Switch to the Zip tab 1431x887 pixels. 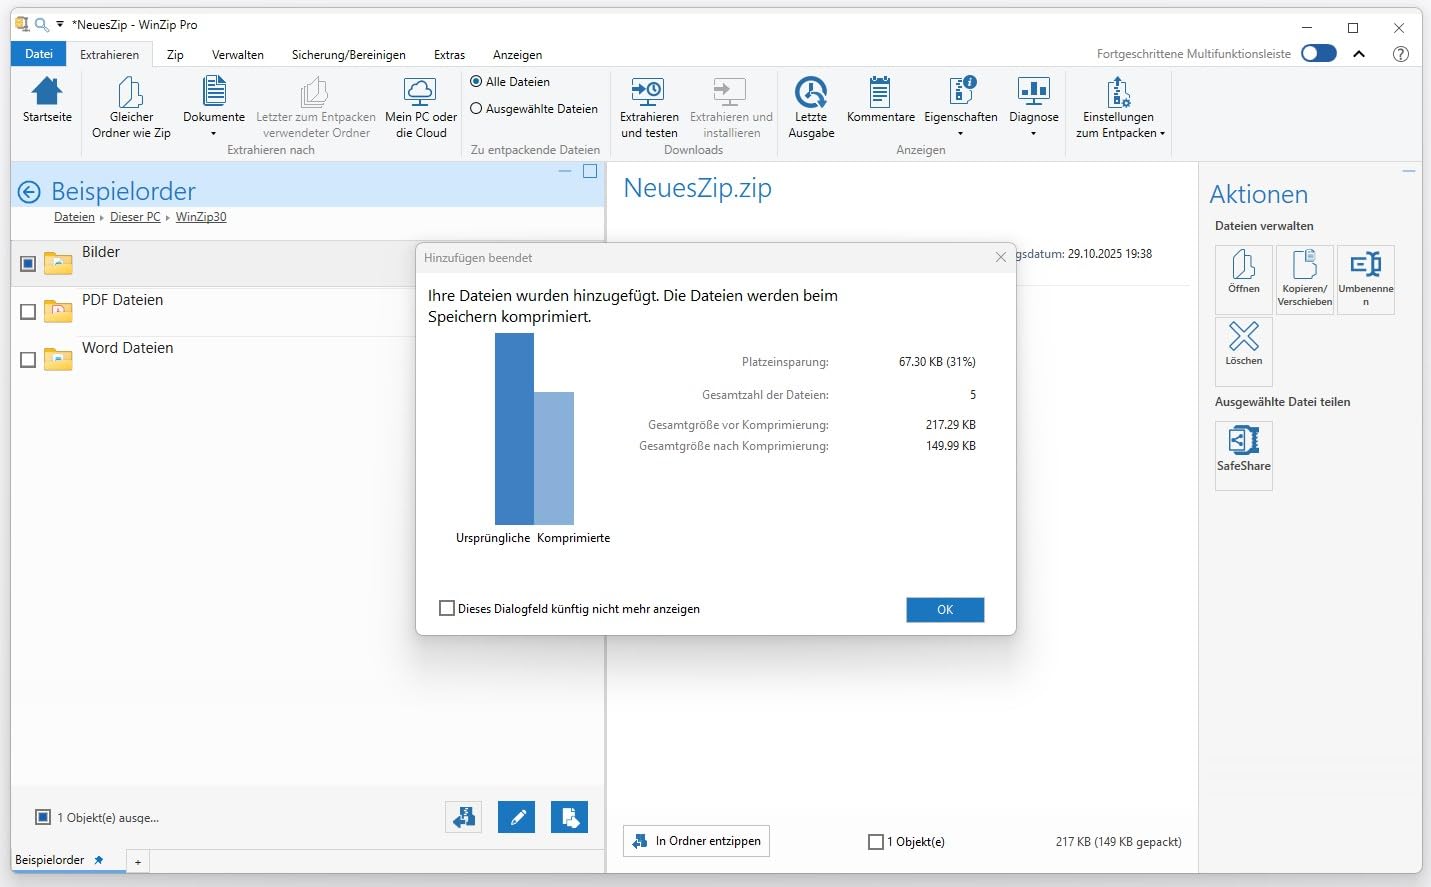pyautogui.click(x=175, y=54)
